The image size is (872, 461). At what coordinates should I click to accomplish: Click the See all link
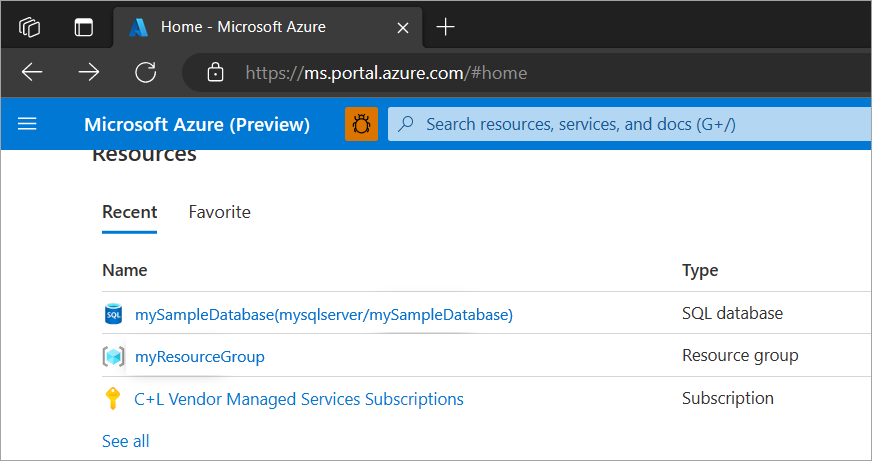126,441
